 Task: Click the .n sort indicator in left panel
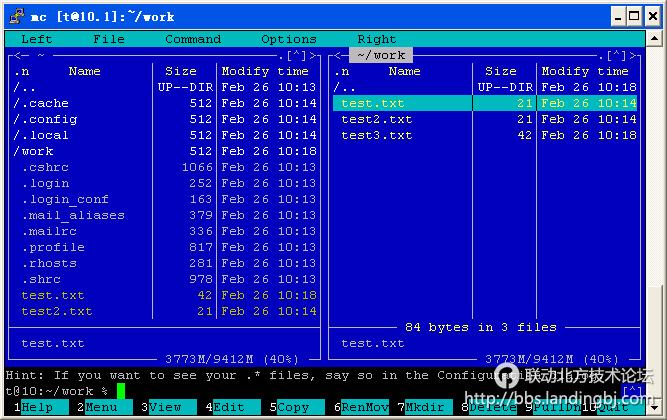[x=22, y=71]
